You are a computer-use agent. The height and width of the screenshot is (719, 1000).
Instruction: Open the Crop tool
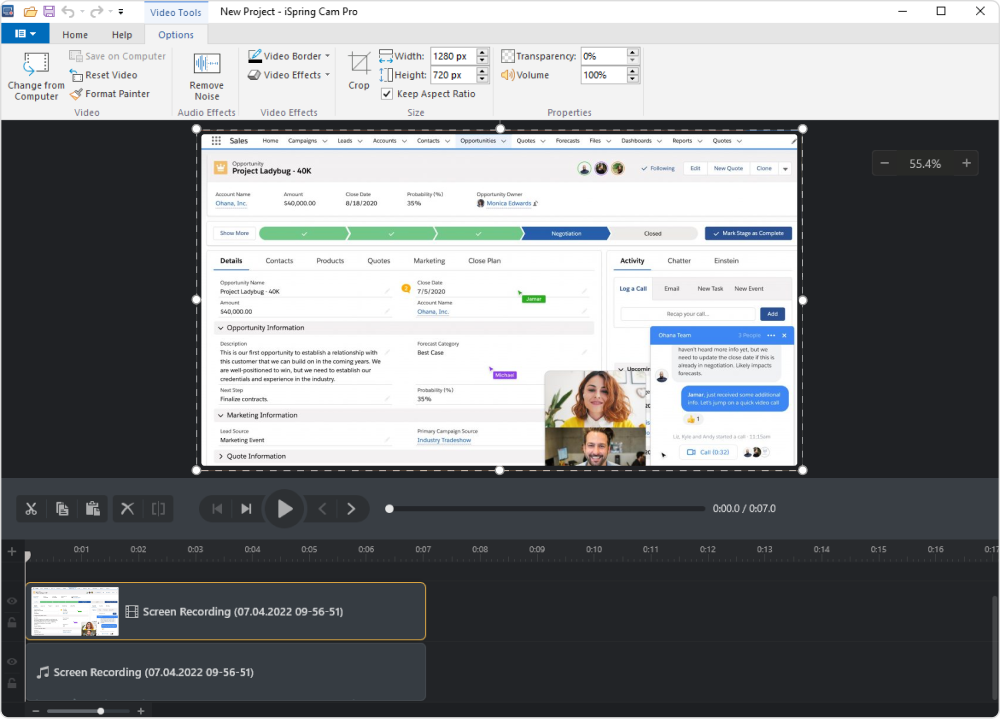[358, 71]
